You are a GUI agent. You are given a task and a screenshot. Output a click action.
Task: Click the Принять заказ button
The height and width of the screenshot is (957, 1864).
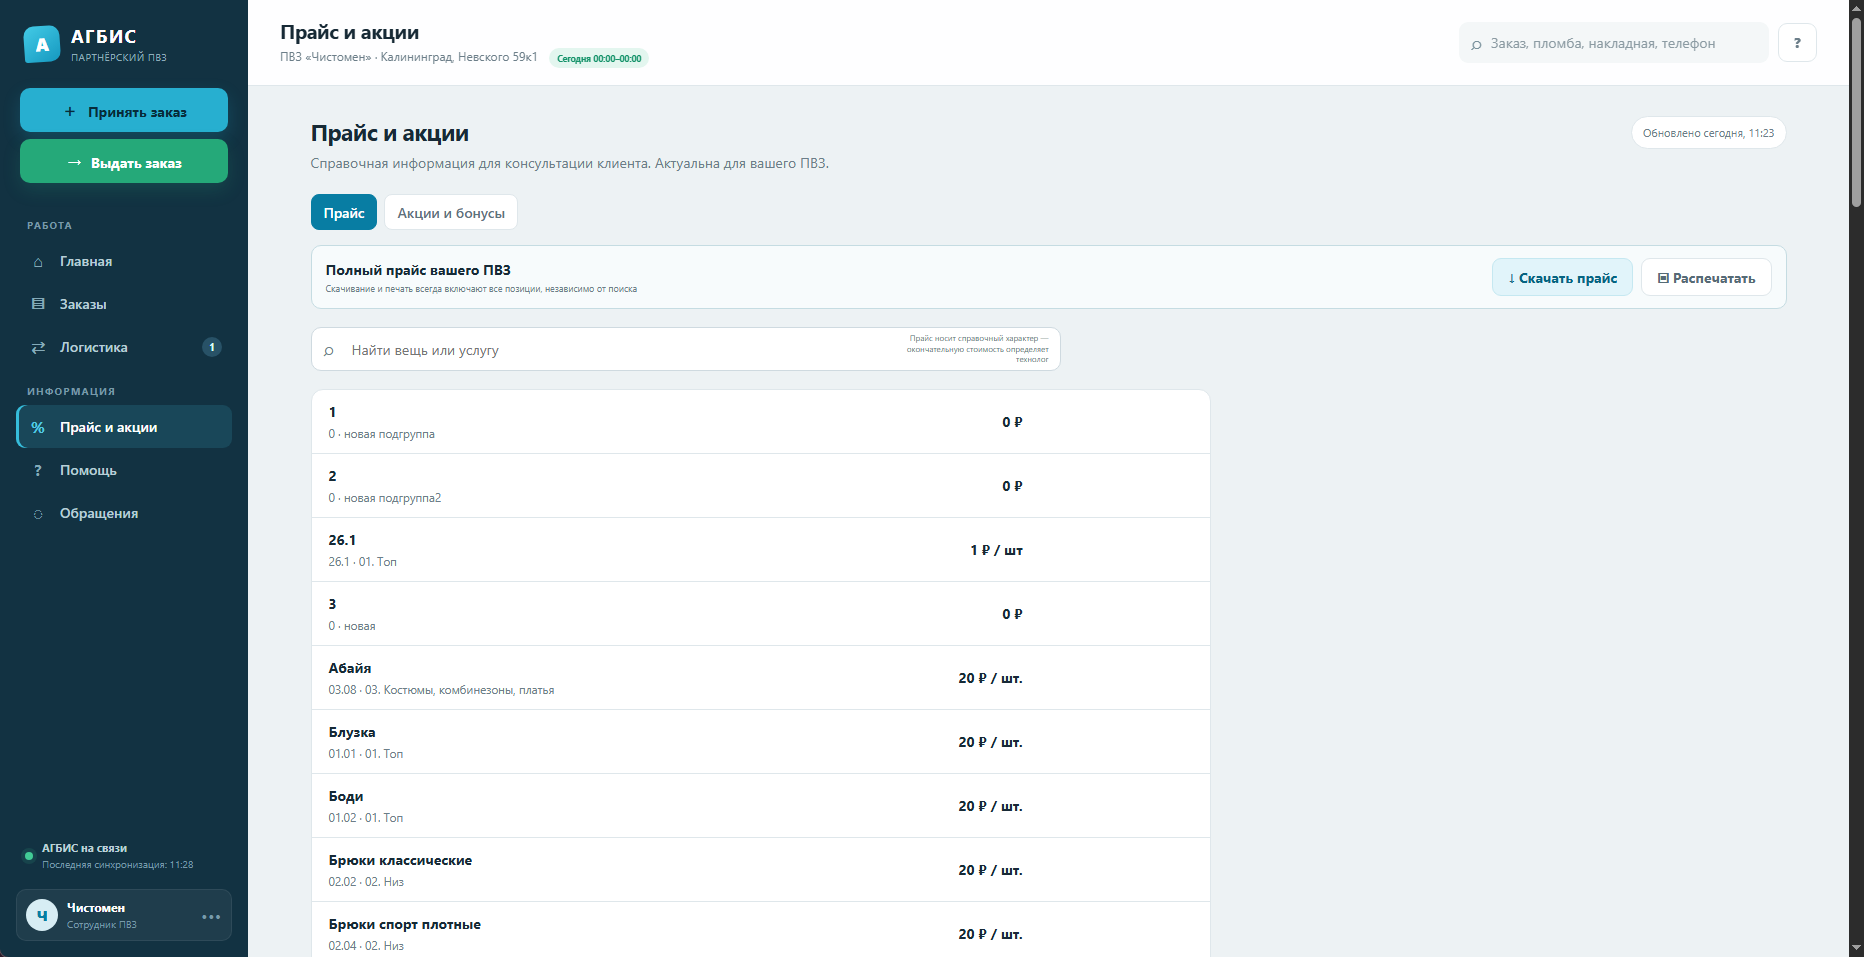pyautogui.click(x=124, y=110)
